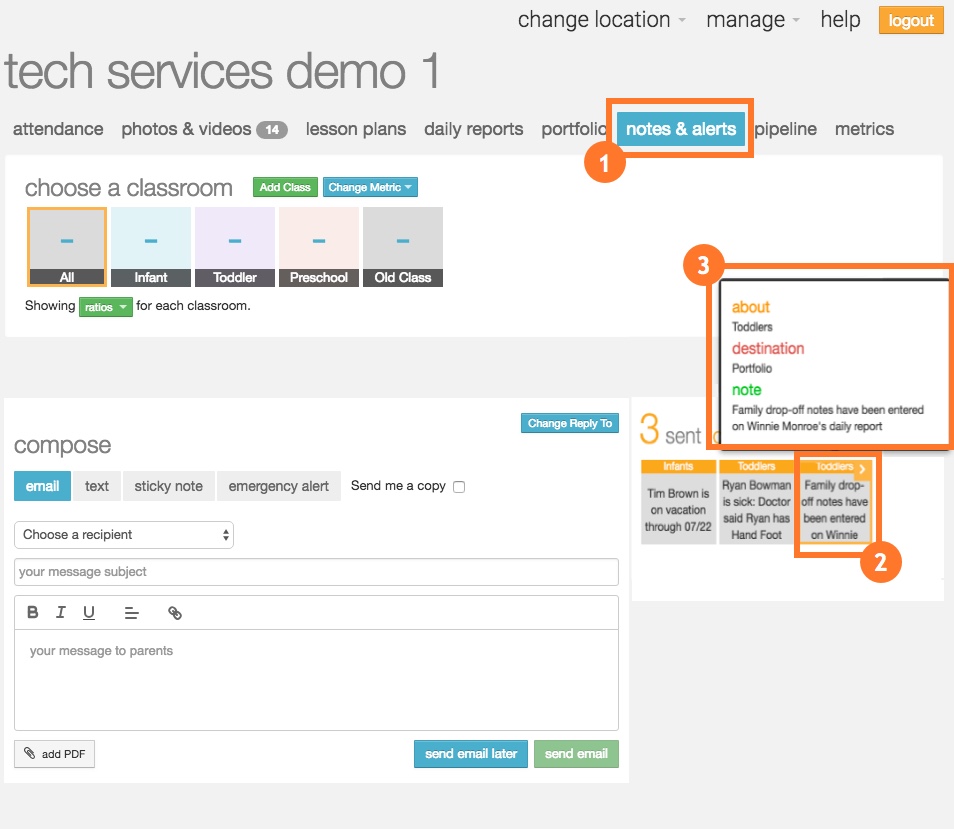
Task: Open the manage menu
Action: [745, 19]
